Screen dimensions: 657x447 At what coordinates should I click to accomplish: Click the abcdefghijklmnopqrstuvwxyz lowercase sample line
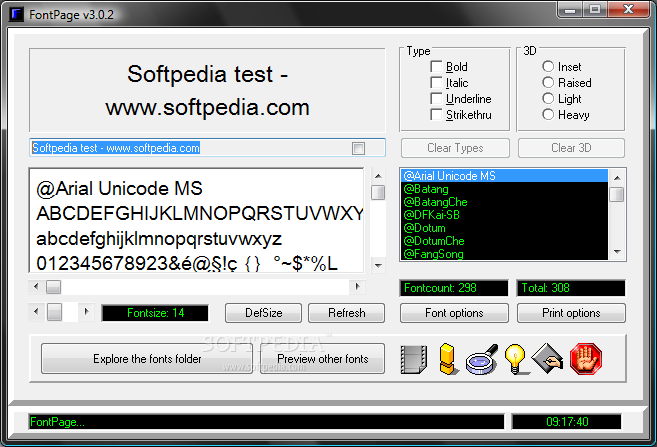coord(159,239)
